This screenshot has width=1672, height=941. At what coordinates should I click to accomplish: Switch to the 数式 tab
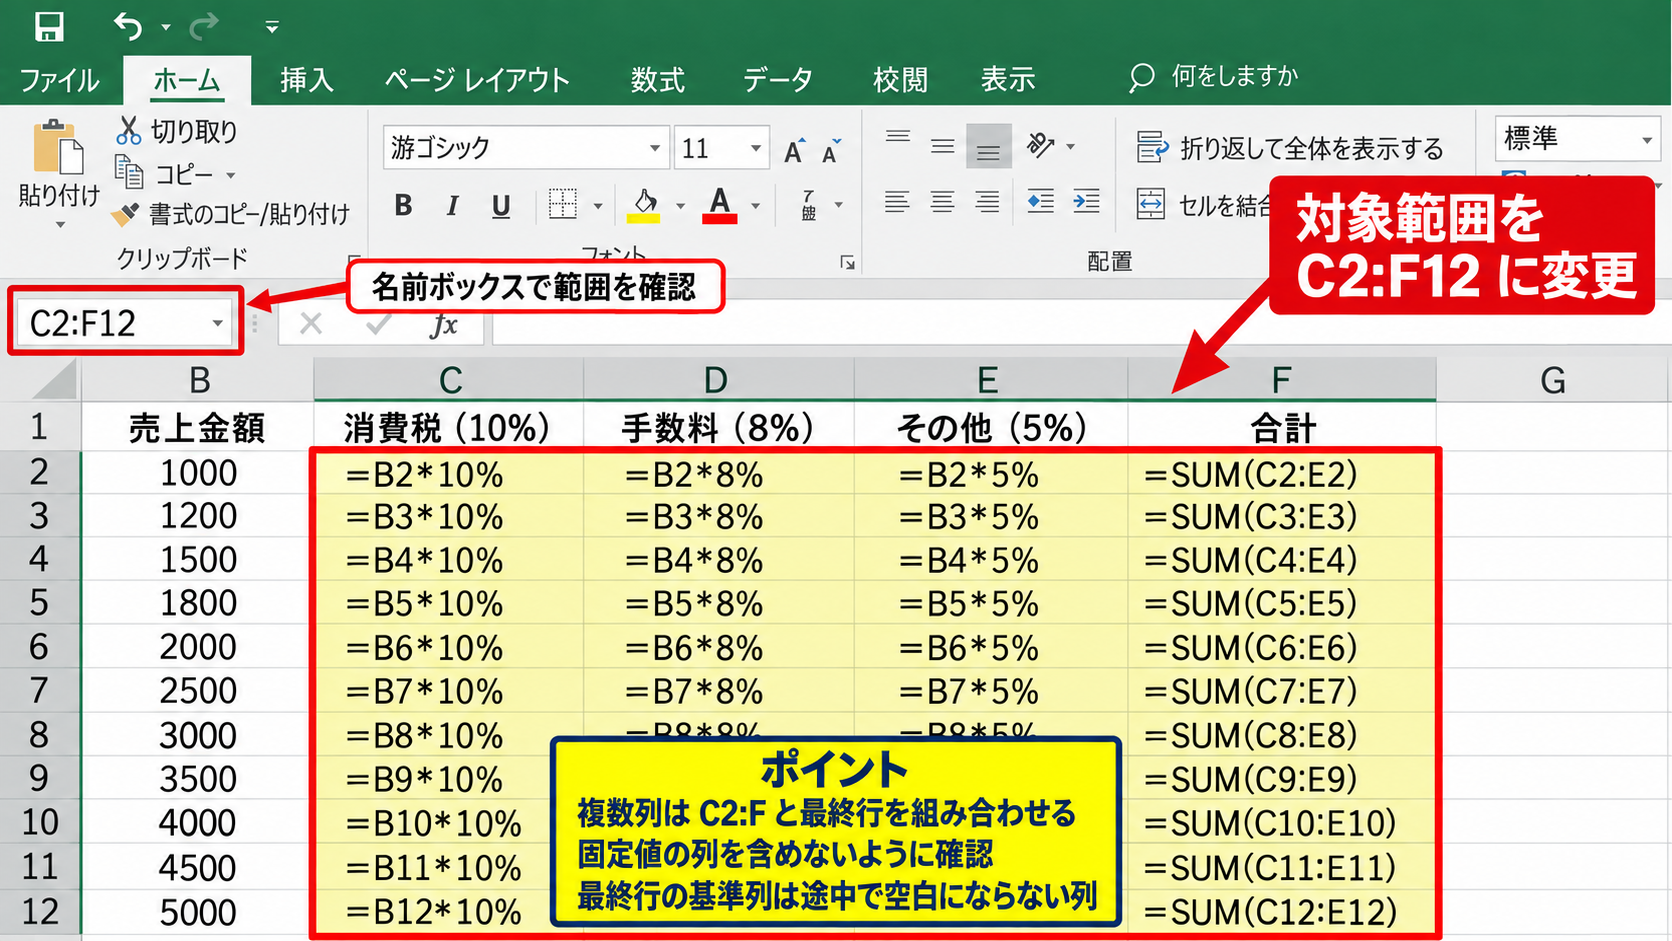(657, 80)
